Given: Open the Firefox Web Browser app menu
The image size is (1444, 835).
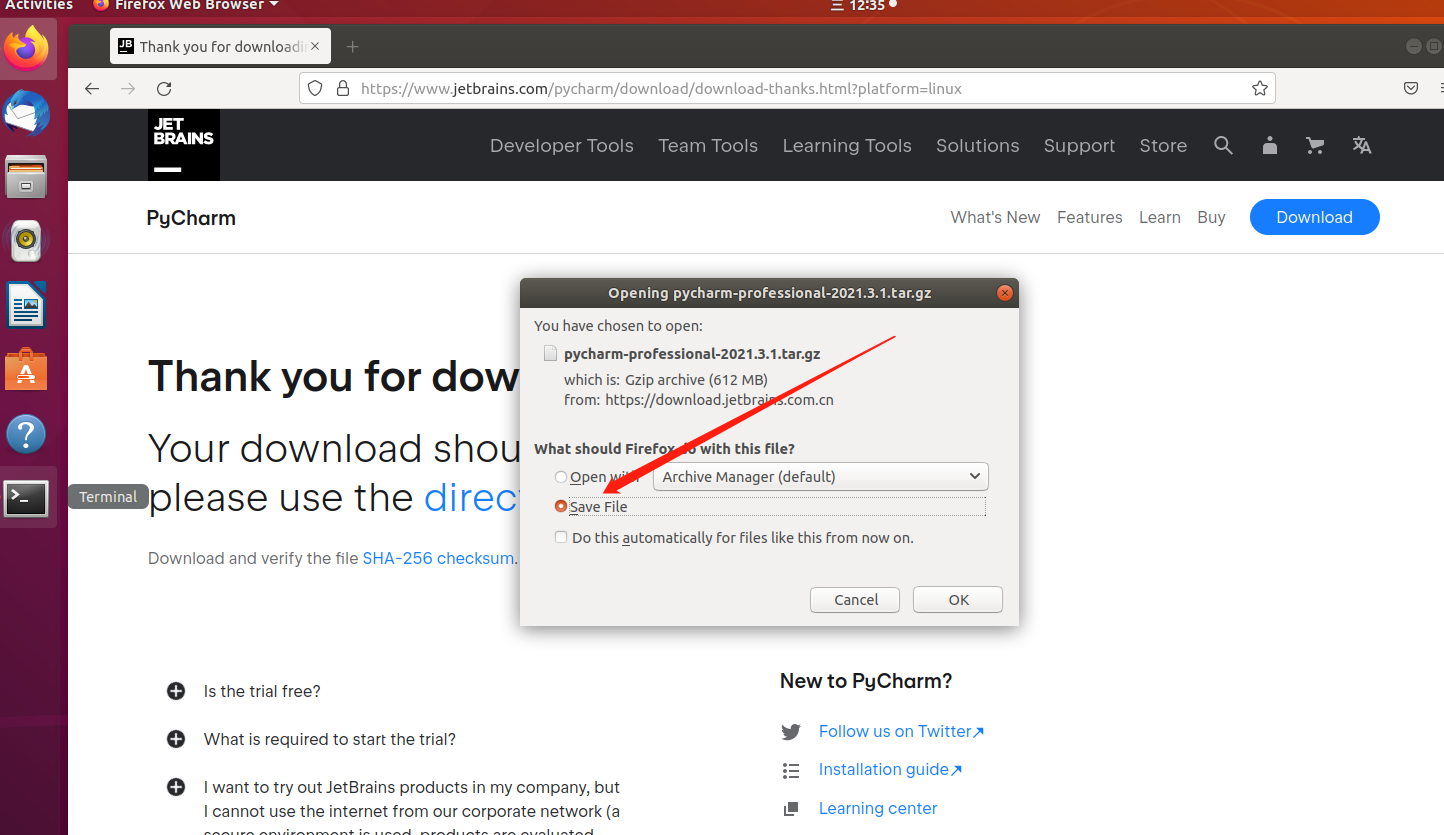Looking at the screenshot, I should pos(186,6).
